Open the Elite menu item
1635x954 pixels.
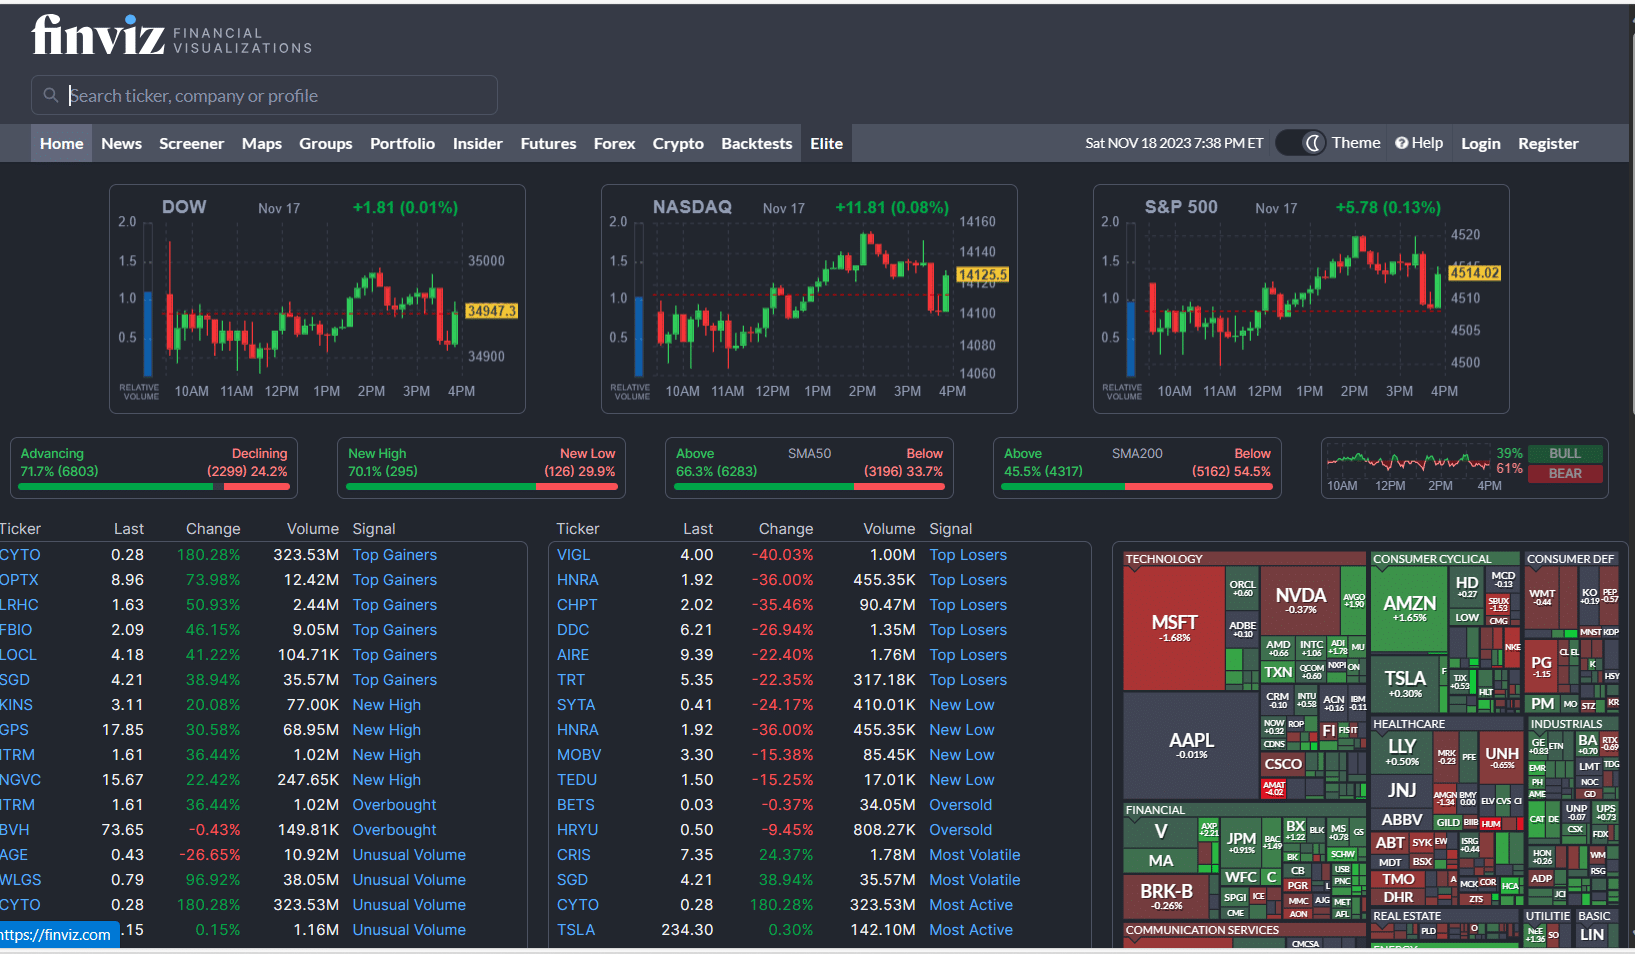pos(826,143)
